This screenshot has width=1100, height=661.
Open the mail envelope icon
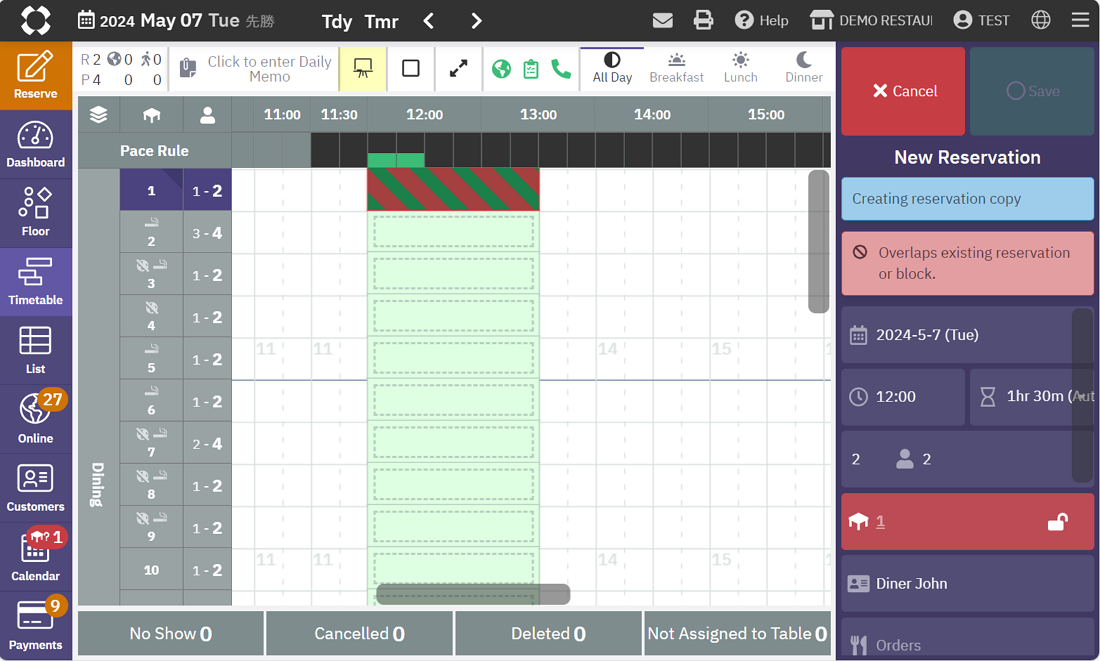coord(662,20)
